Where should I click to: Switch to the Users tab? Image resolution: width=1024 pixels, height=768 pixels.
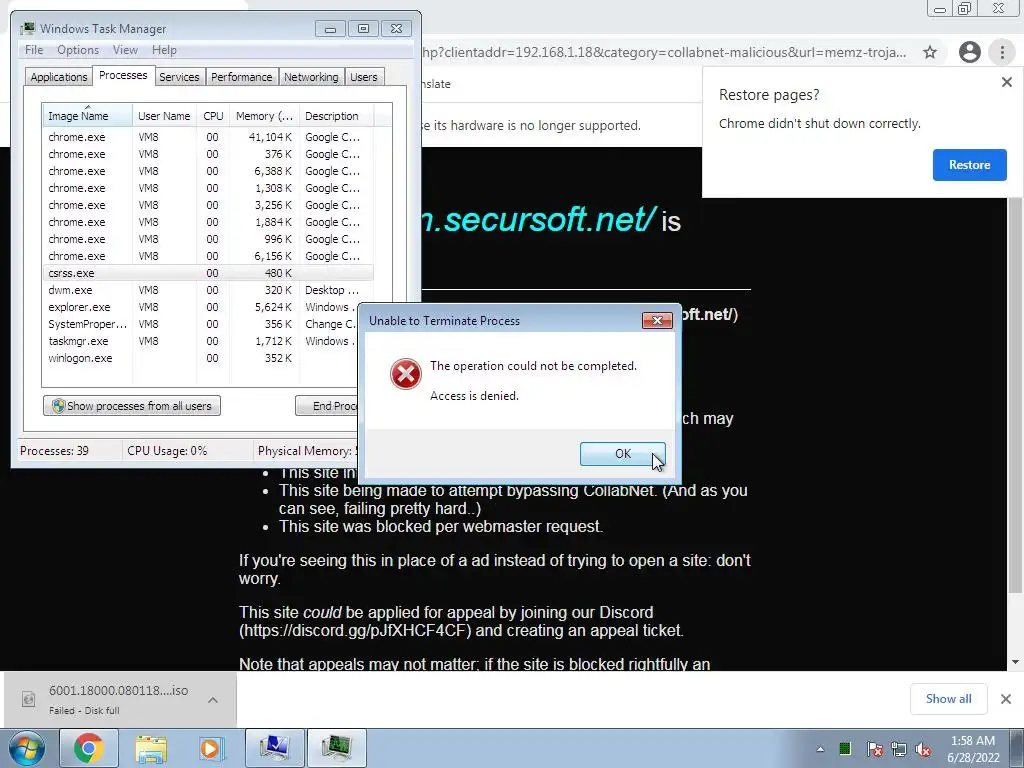click(364, 77)
